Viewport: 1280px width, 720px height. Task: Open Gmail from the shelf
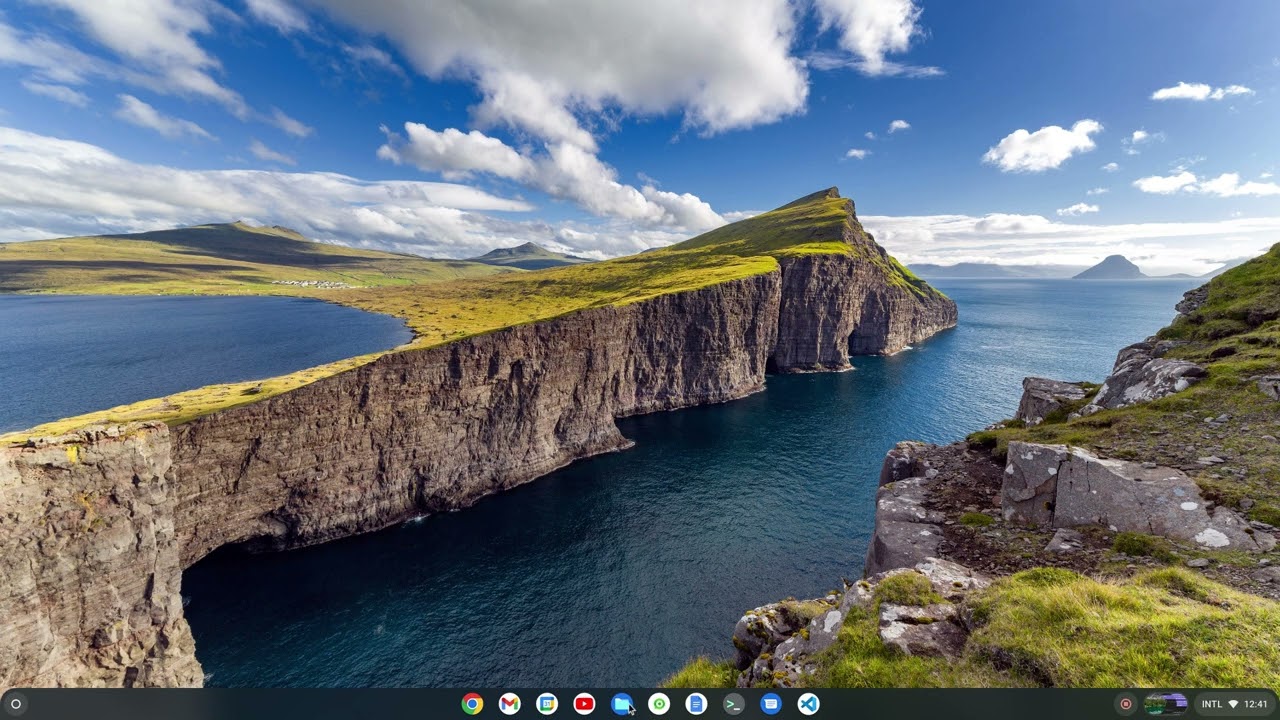509,704
